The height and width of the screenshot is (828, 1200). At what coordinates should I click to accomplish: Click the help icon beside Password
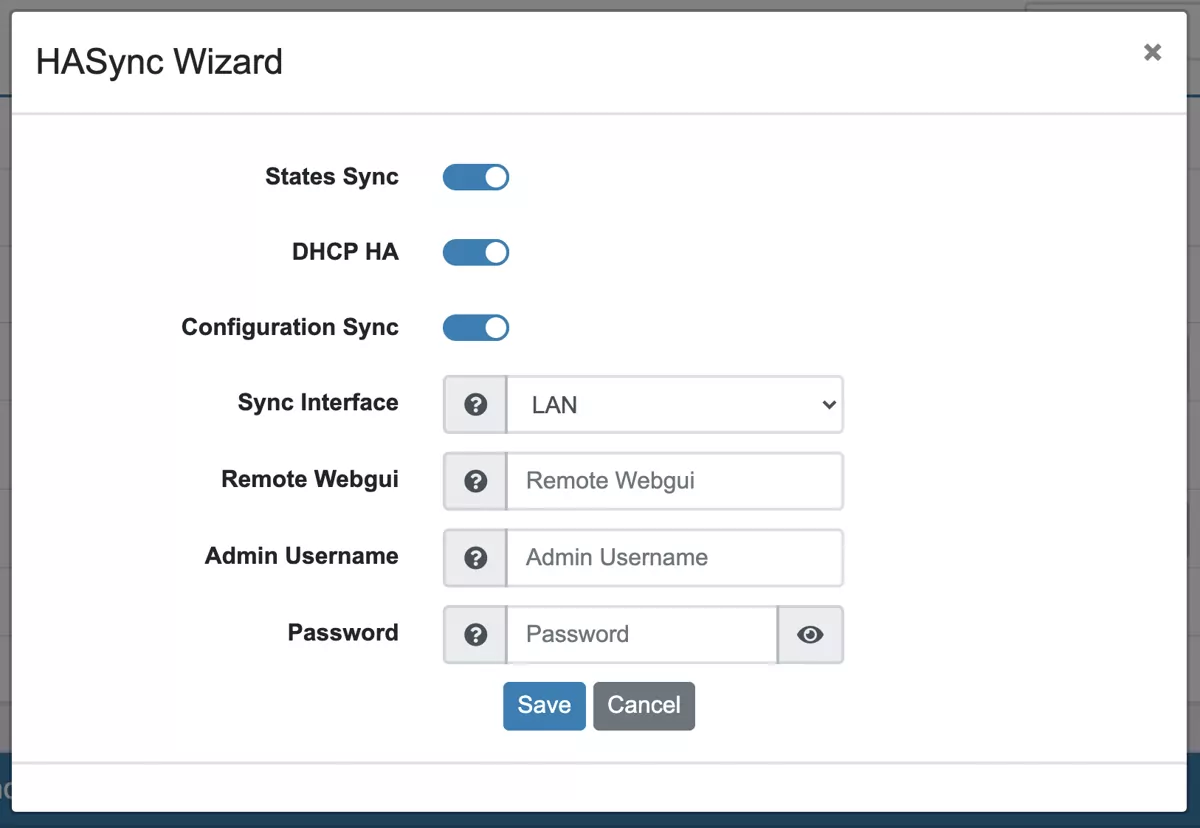(x=474, y=634)
